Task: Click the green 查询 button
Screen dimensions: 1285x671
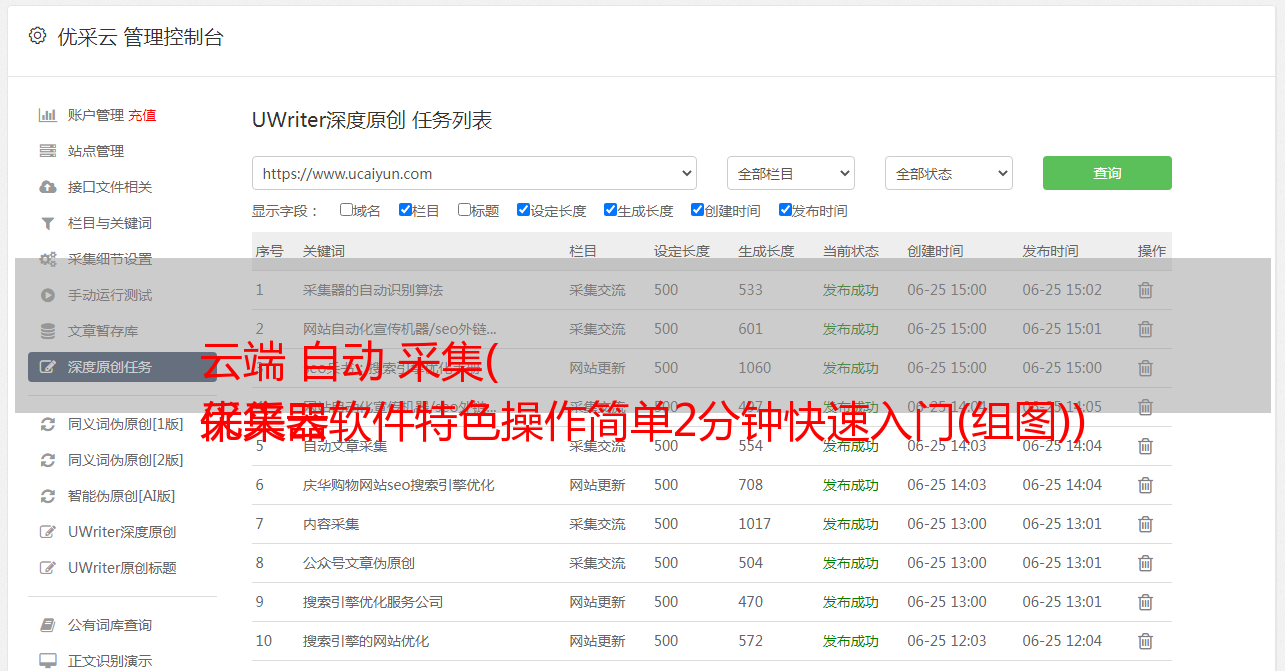Action: coord(1107,173)
